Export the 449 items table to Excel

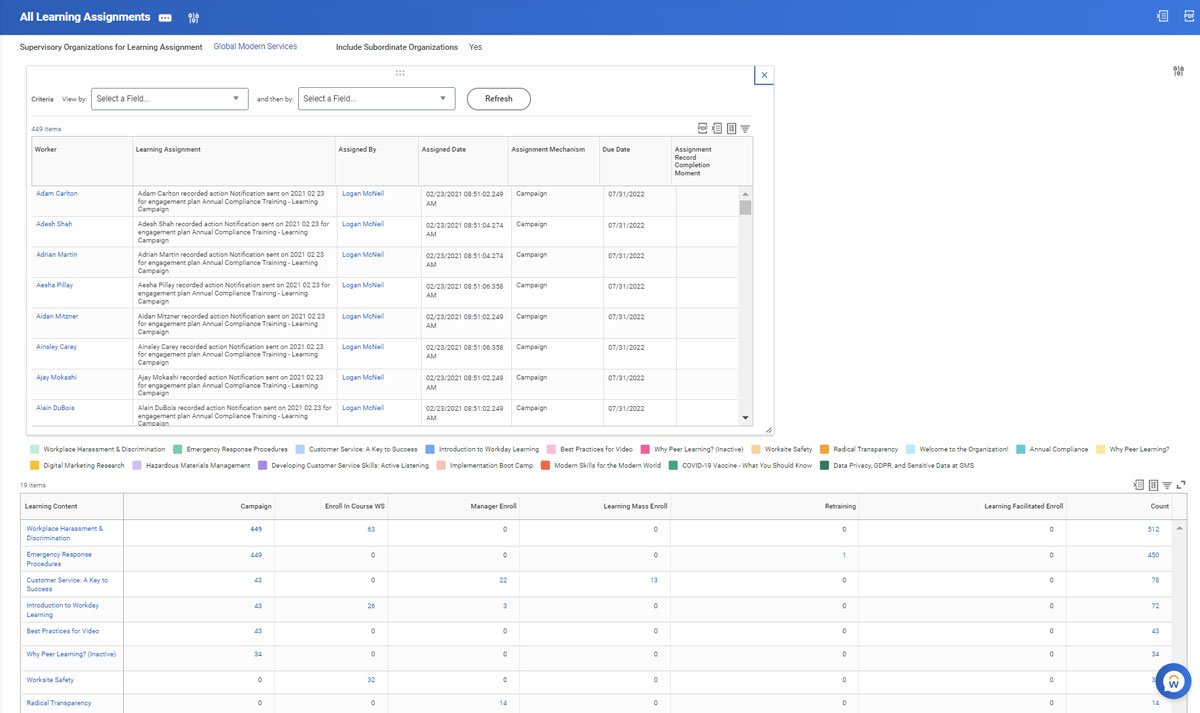click(717, 128)
